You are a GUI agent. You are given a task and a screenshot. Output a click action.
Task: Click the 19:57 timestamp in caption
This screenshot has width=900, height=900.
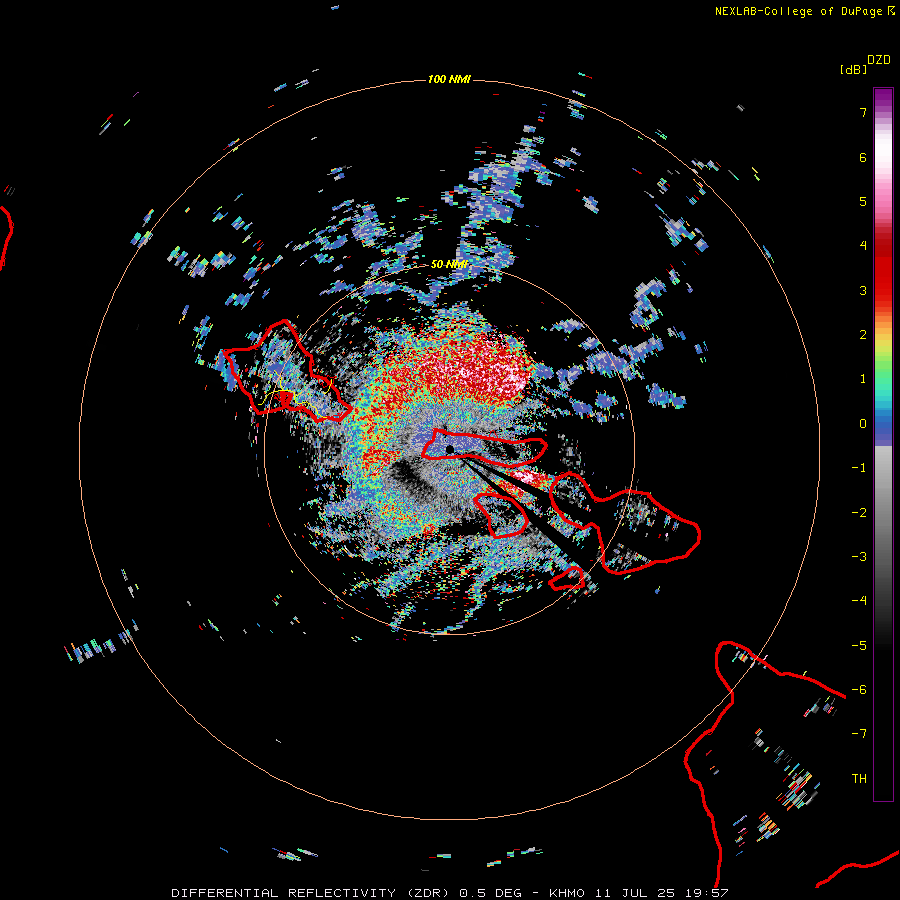coord(706,893)
